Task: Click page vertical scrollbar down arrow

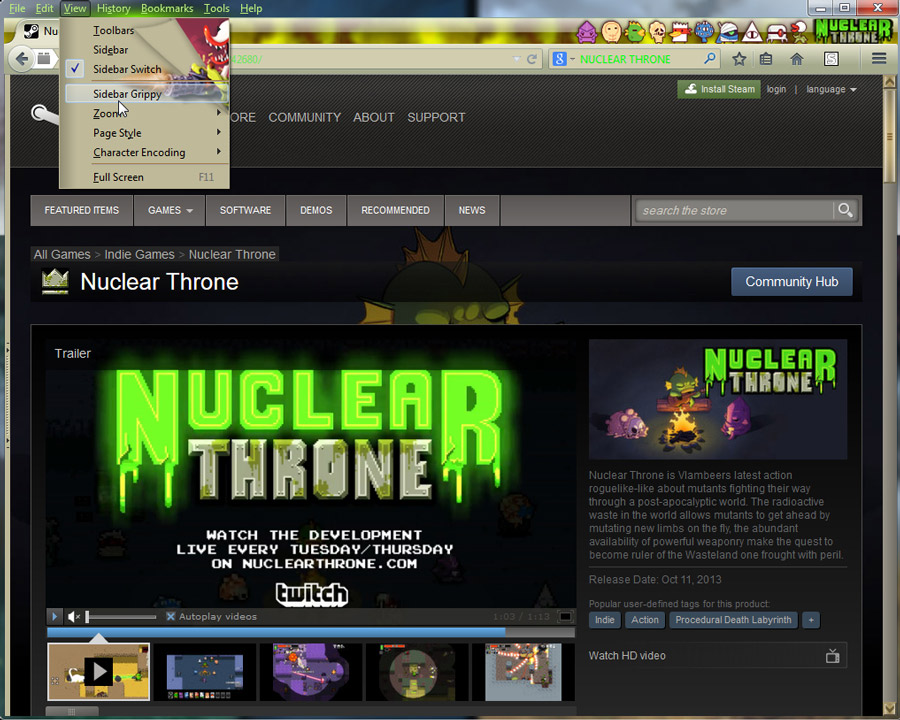Action: [x=890, y=708]
